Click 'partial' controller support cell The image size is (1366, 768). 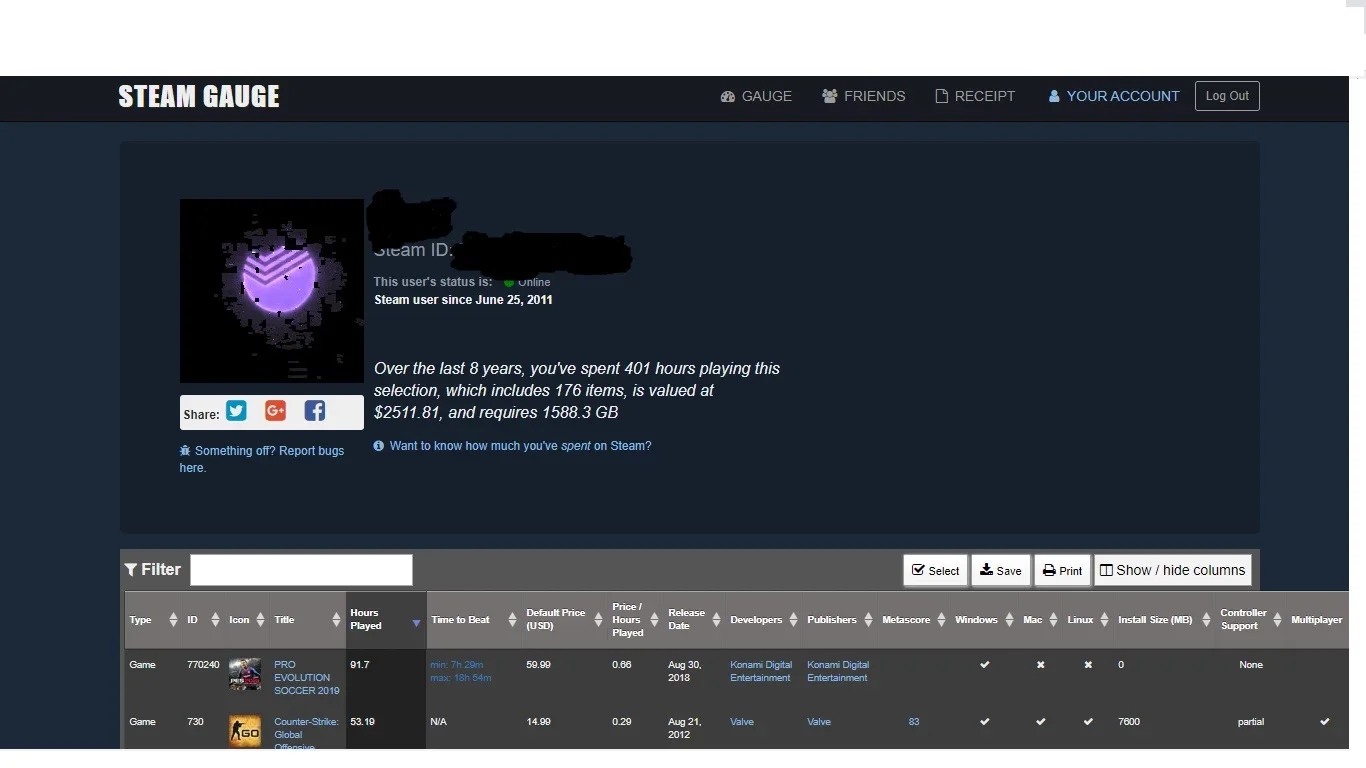pyautogui.click(x=1251, y=722)
